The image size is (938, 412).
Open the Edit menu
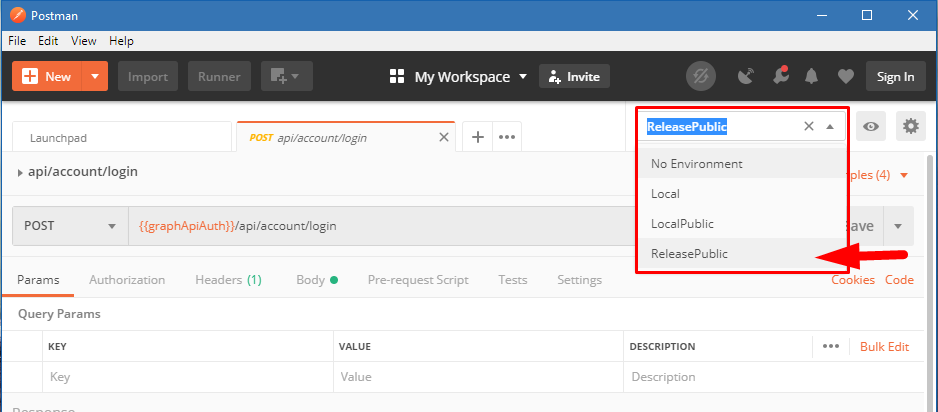pos(48,41)
